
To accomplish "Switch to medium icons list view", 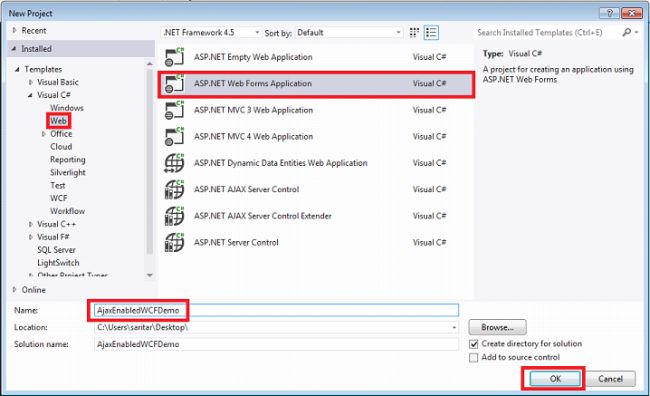I will [431, 33].
